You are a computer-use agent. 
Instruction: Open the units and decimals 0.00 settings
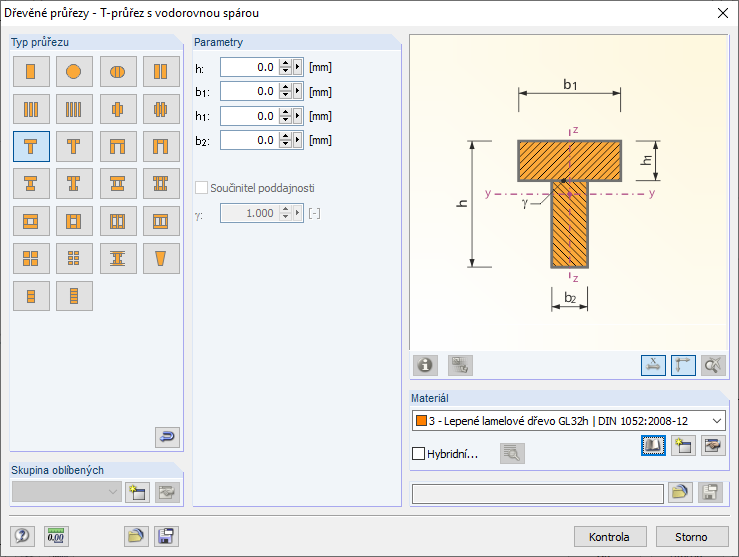56,536
